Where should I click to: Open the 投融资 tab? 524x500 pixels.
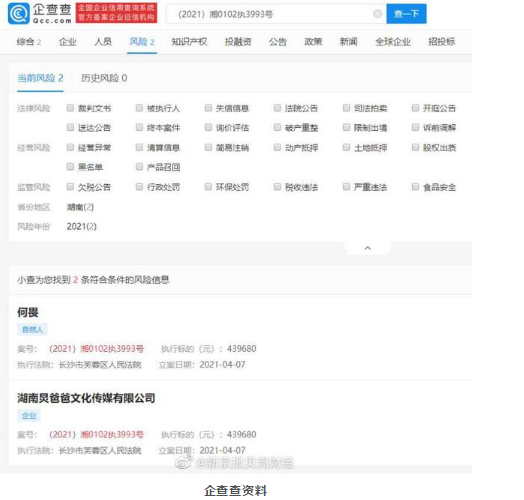(238, 42)
